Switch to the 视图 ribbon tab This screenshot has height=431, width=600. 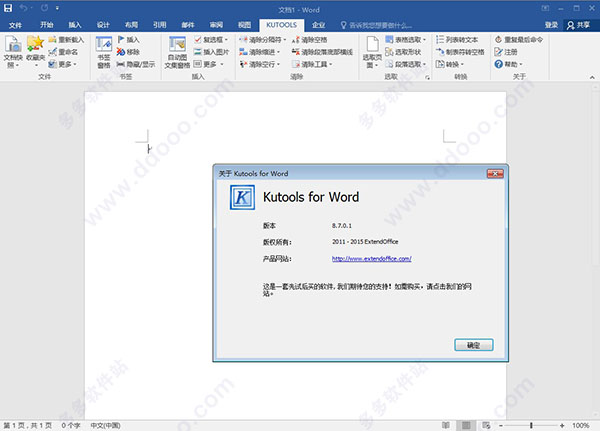click(245, 25)
